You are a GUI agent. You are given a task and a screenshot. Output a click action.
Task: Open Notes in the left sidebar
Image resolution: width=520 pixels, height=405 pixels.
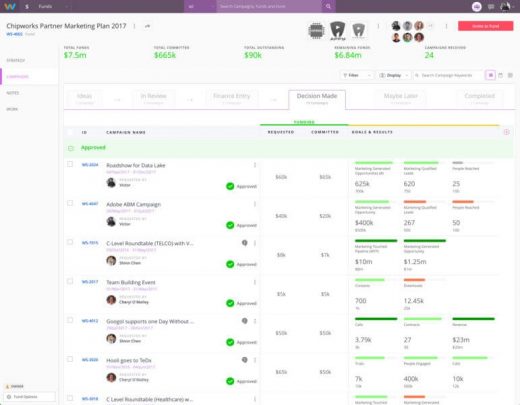(x=13, y=93)
